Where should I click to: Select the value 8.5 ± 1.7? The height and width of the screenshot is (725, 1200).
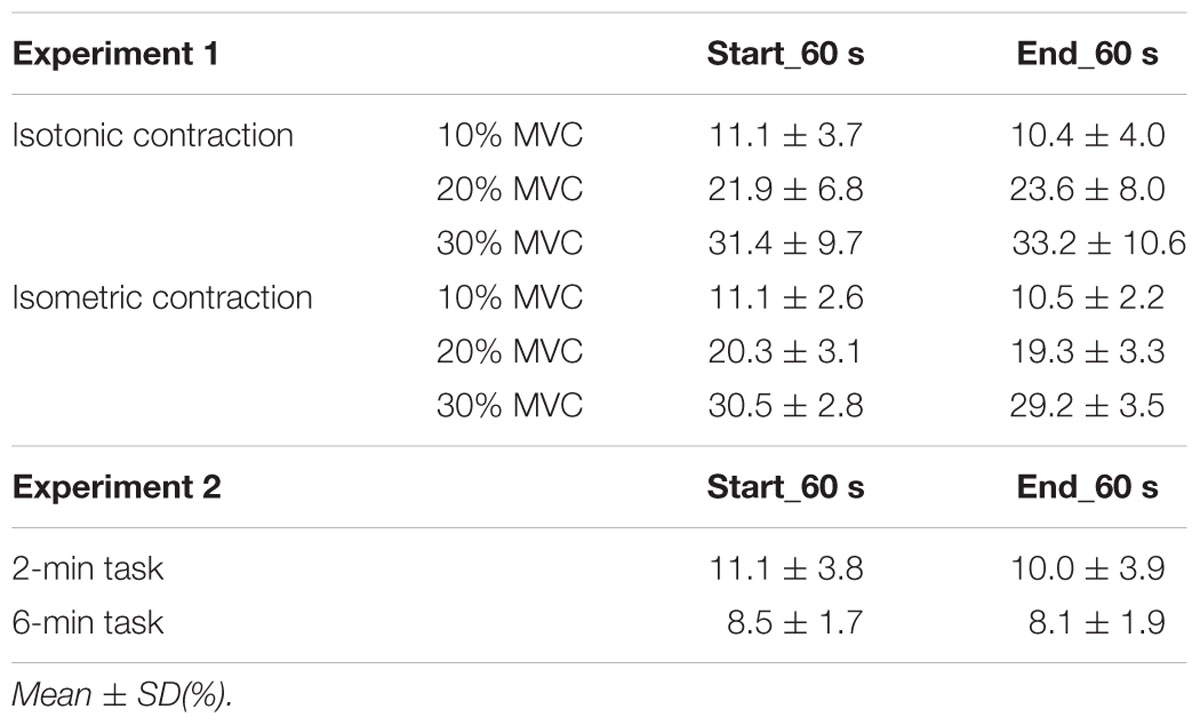(x=795, y=623)
